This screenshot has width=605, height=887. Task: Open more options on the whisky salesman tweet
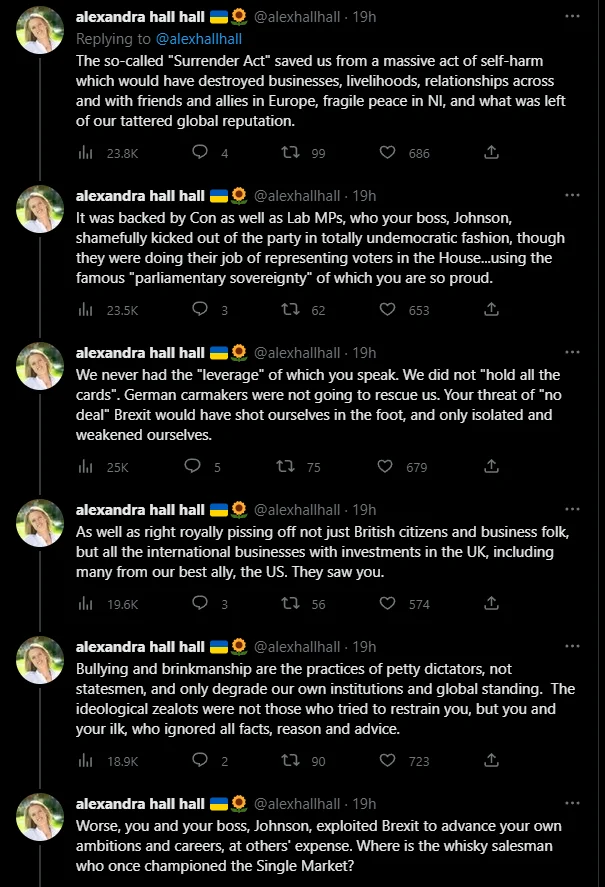[572, 803]
